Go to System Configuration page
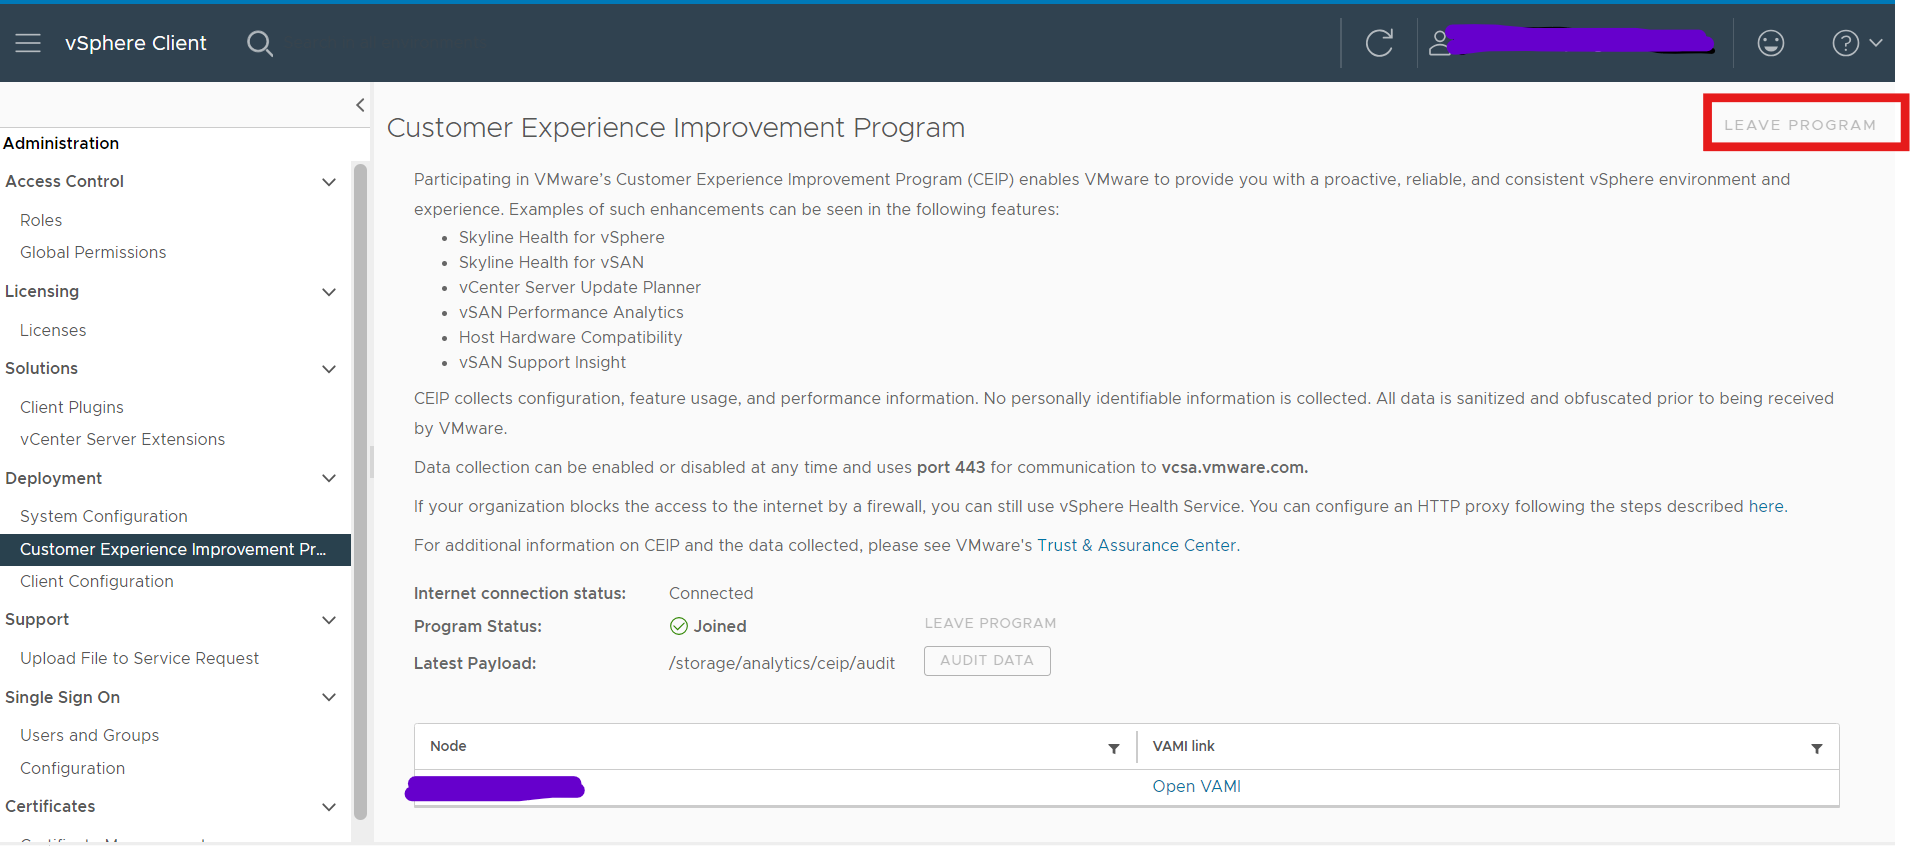The height and width of the screenshot is (846, 1910). point(104,516)
